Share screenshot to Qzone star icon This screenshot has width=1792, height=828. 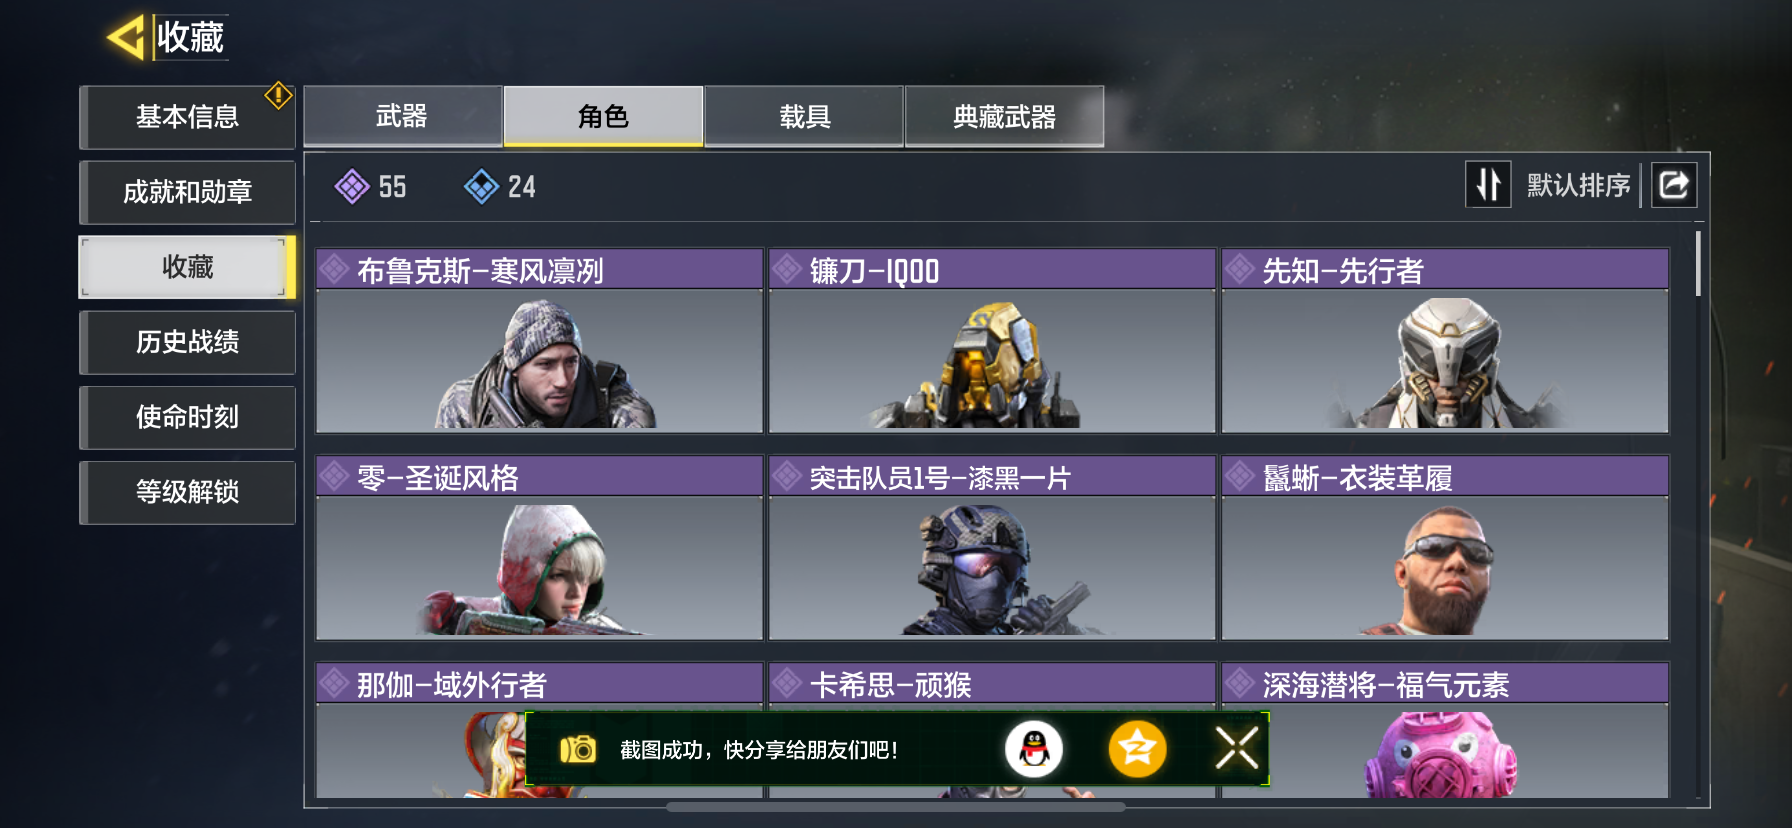tap(1137, 749)
